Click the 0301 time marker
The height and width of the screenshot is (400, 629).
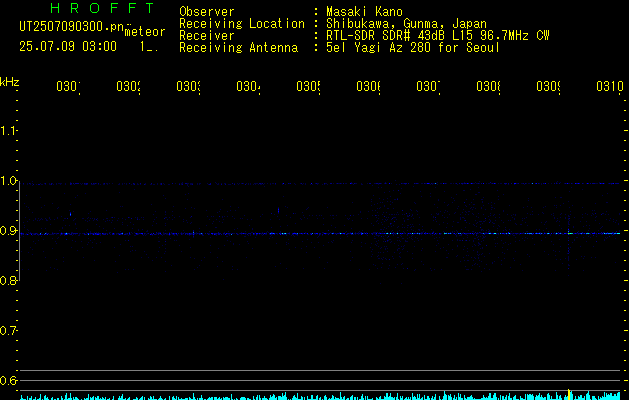pos(68,87)
